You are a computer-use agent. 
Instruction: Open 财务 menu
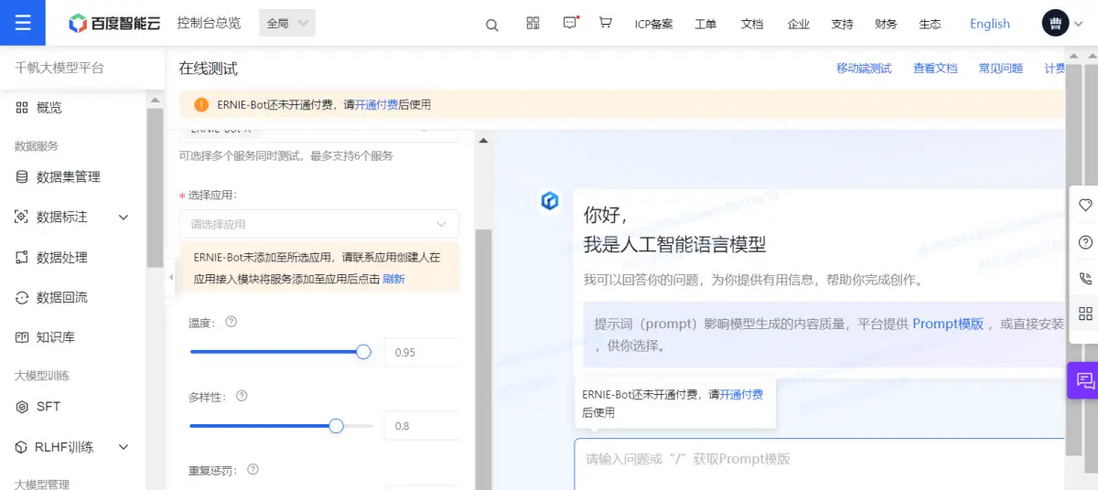coord(886,24)
